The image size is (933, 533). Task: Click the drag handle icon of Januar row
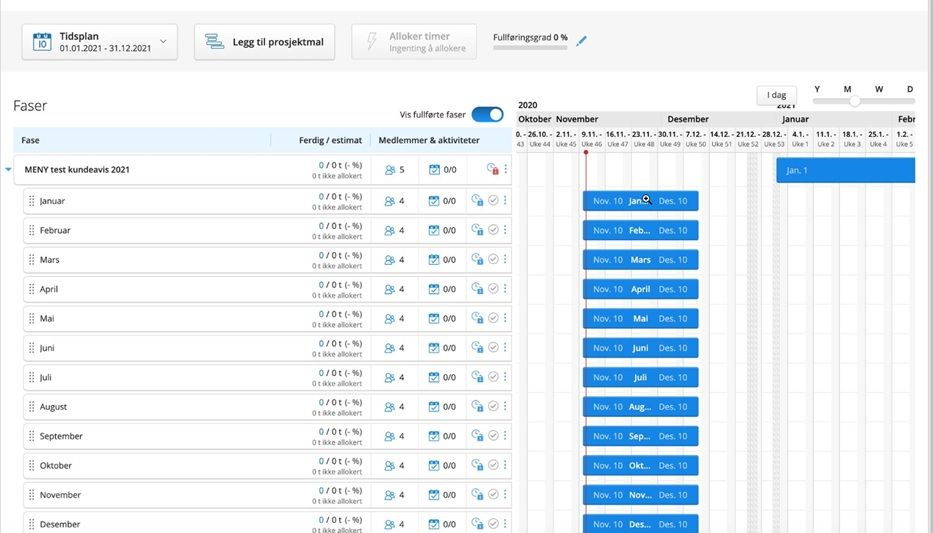(32, 200)
